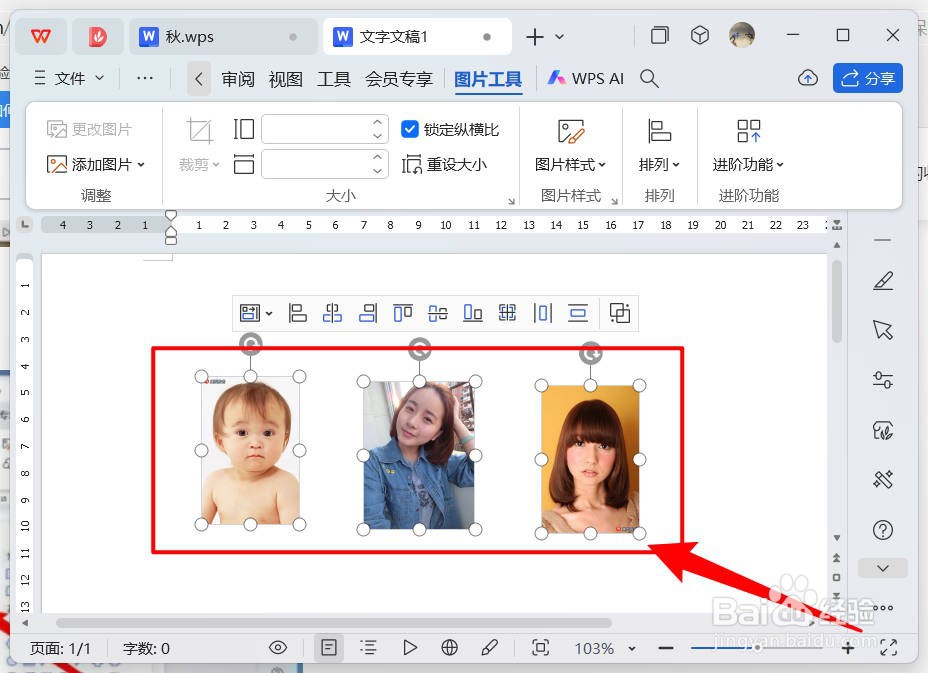Launch WPS AI
928x673 pixels.
pos(585,78)
